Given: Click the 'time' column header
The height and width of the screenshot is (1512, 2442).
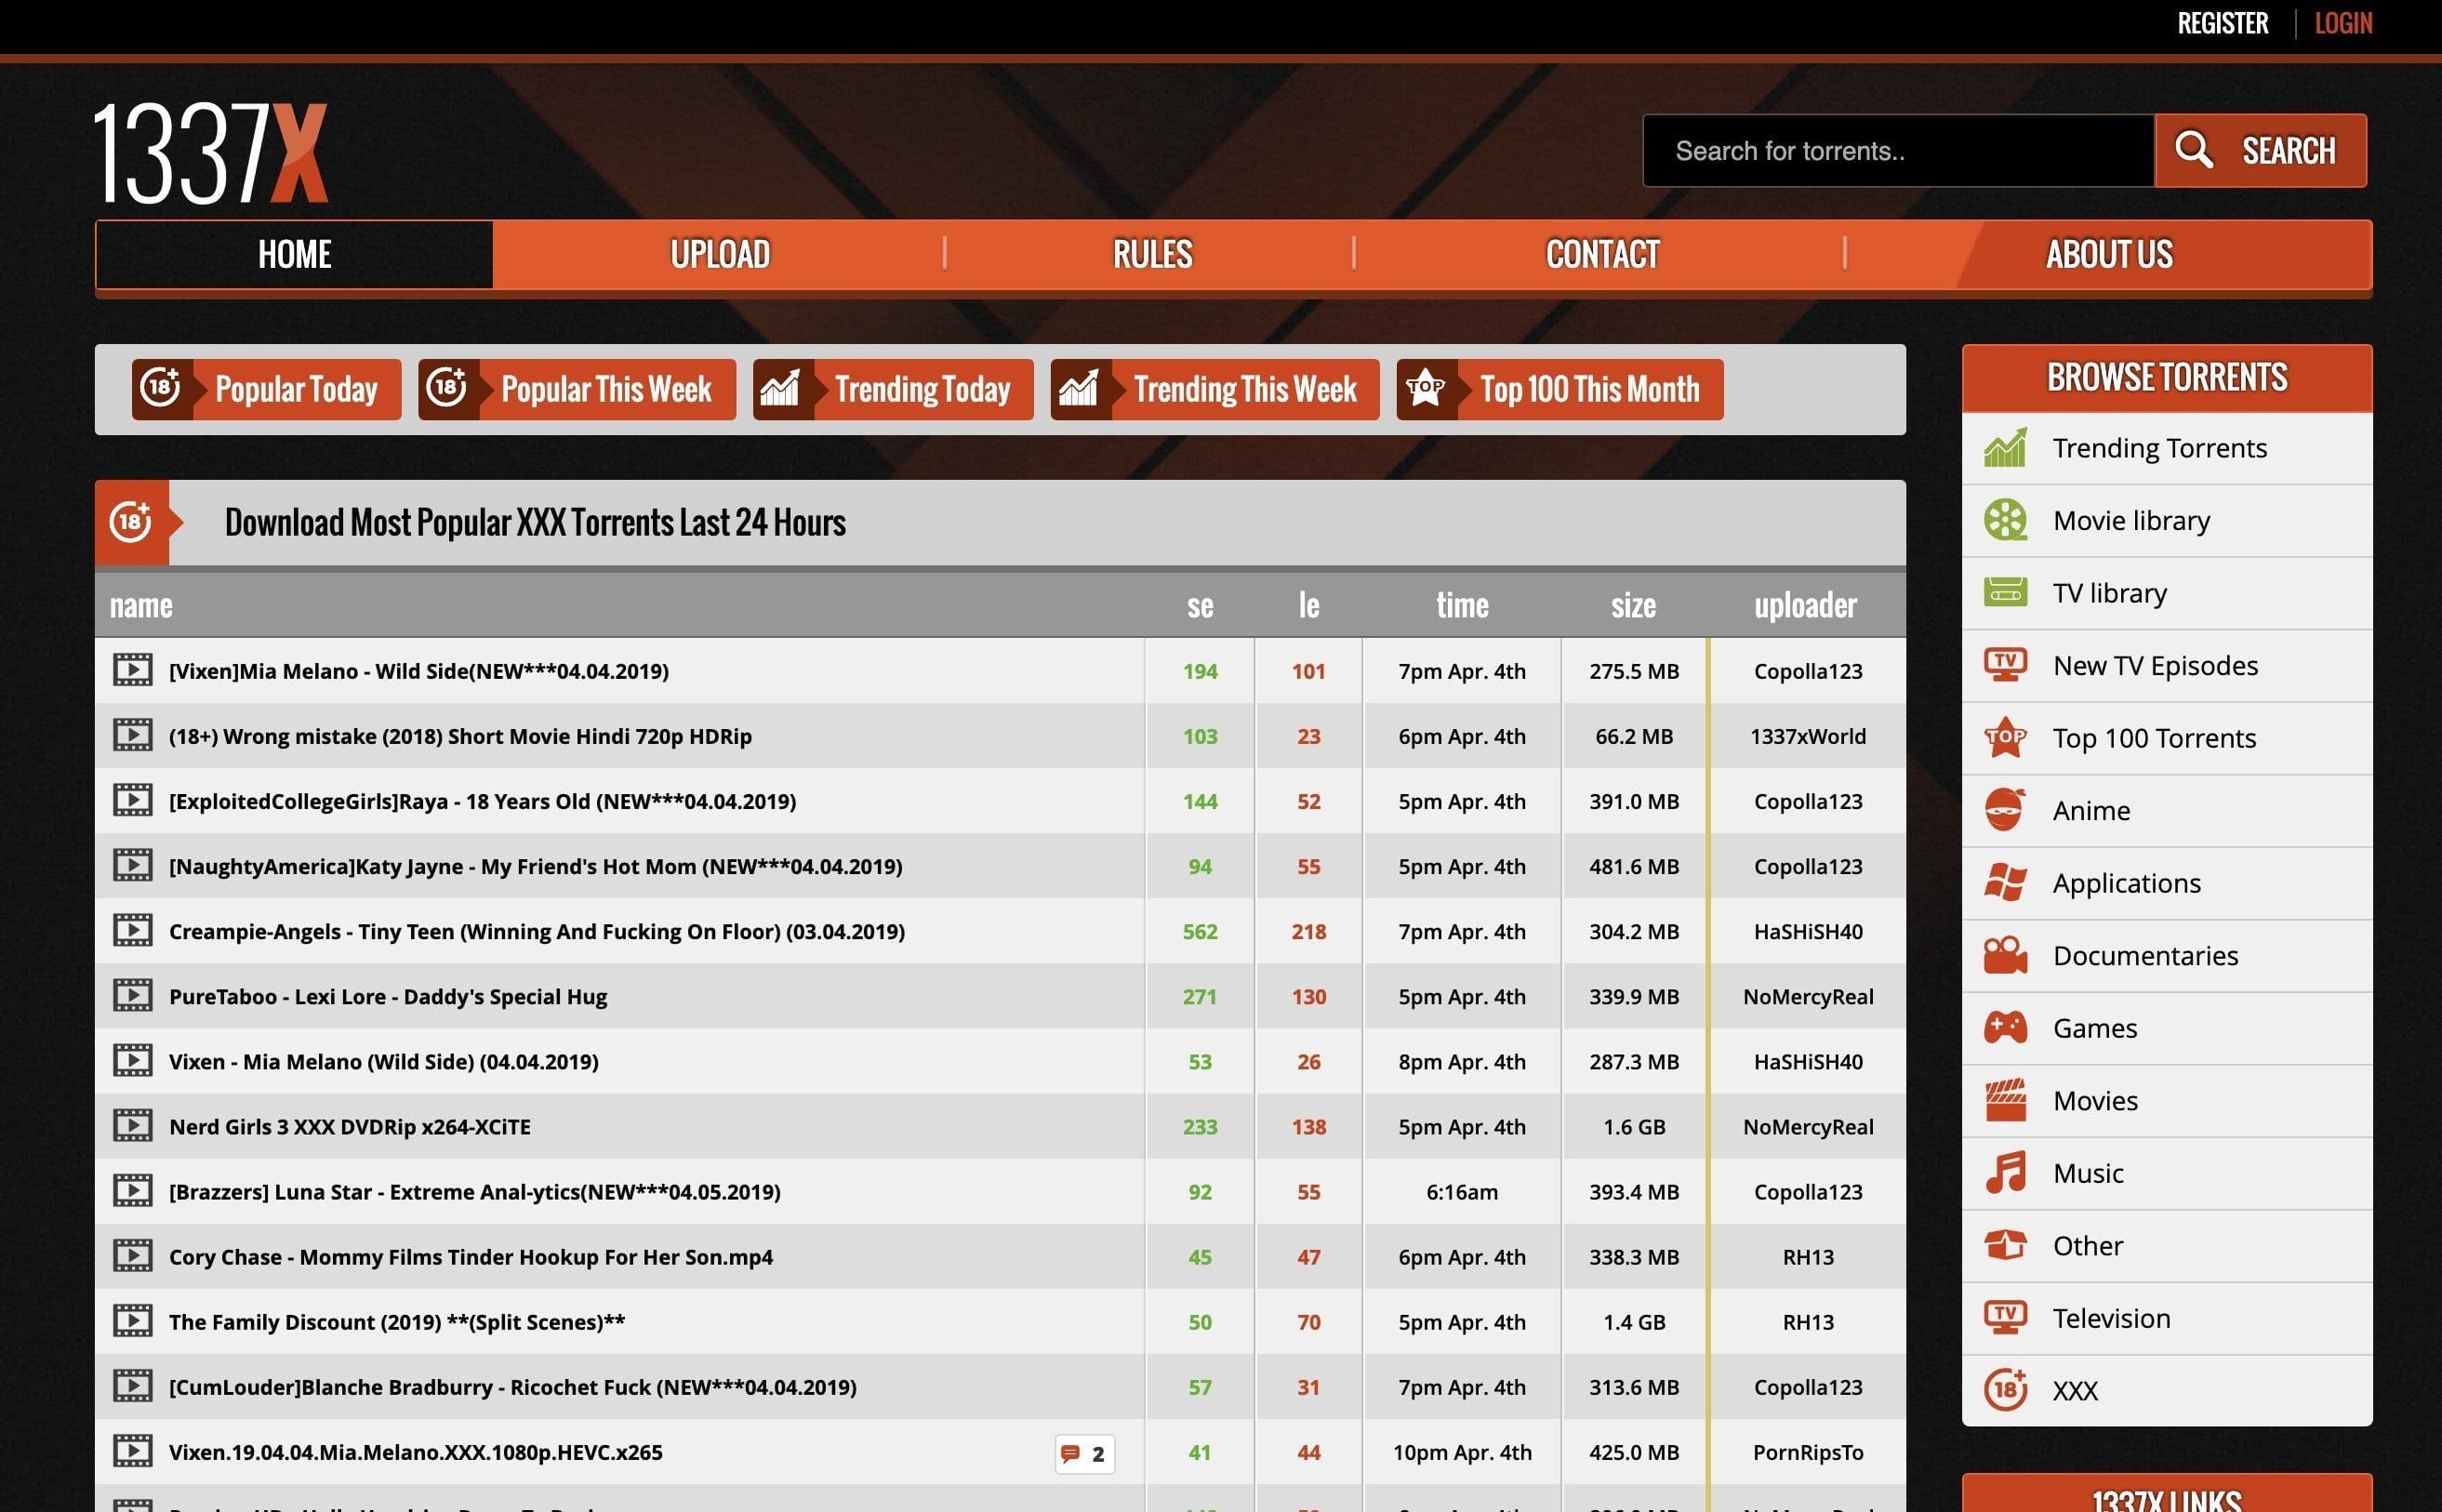Looking at the screenshot, I should coord(1462,605).
